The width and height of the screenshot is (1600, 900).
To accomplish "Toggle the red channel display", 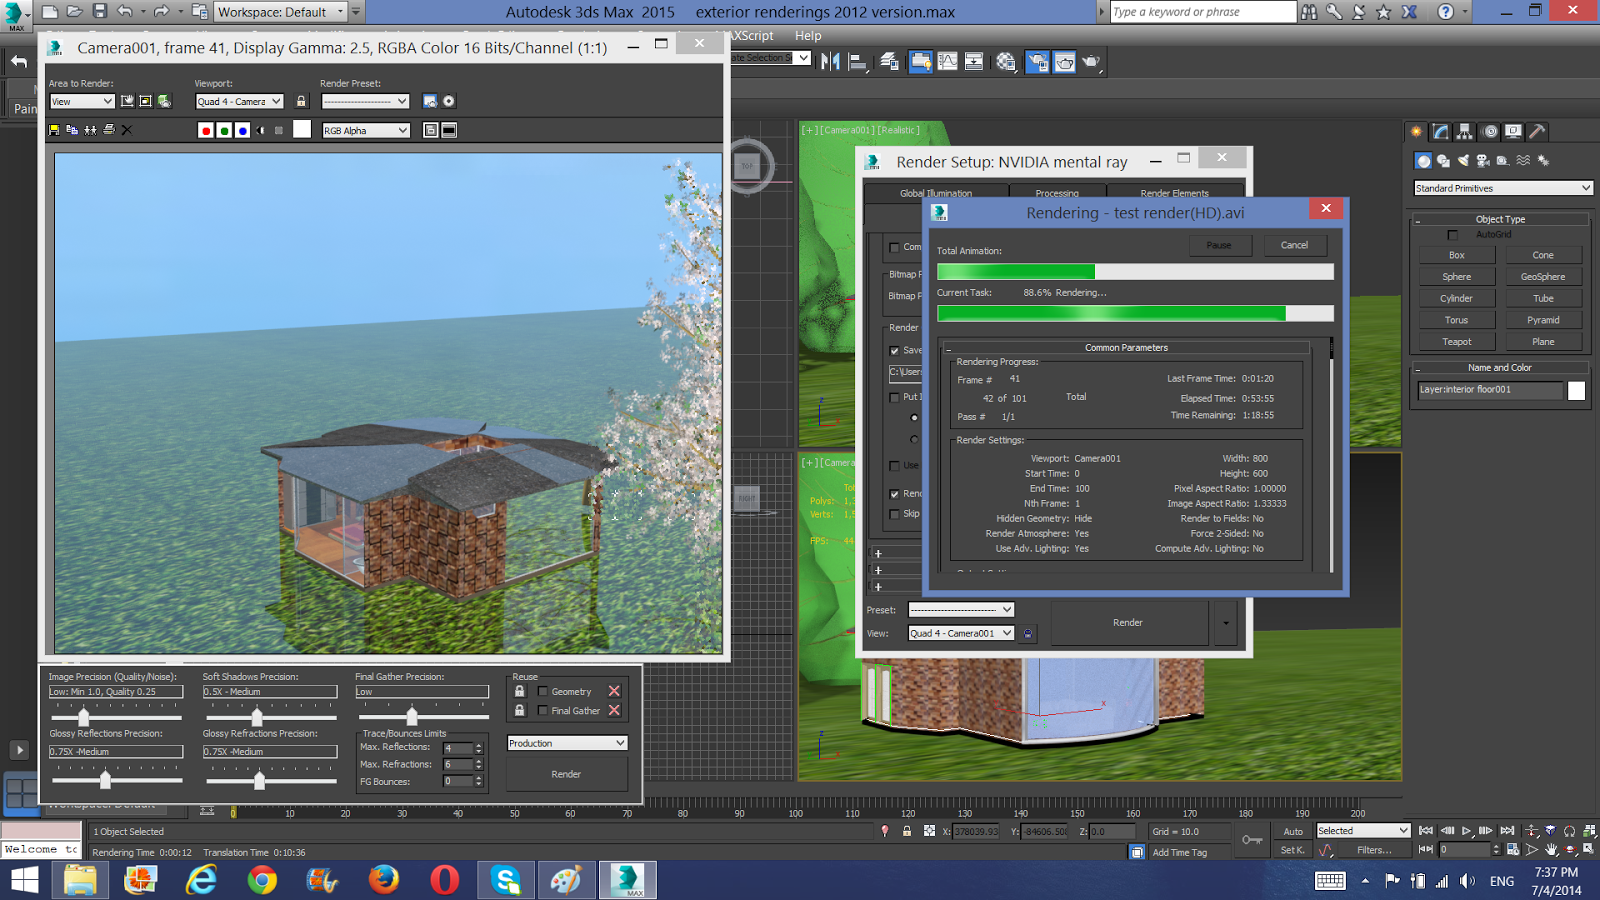I will click(206, 130).
